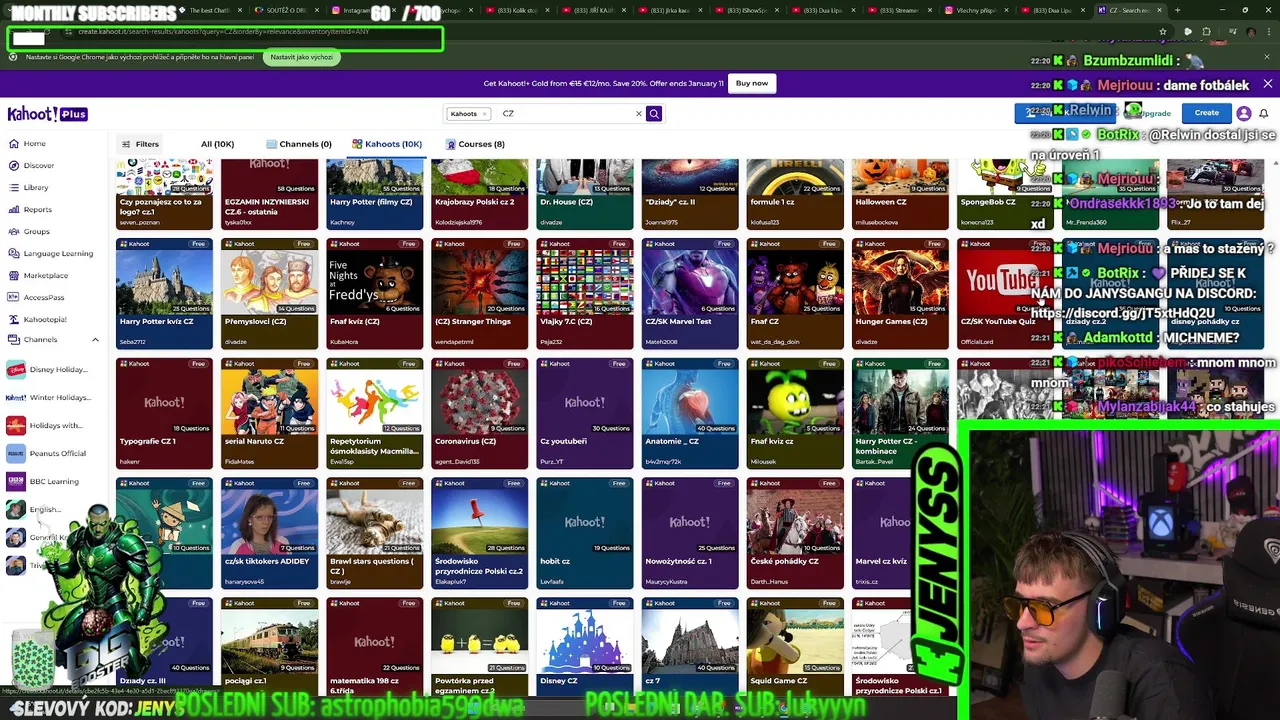The height and width of the screenshot is (720, 1280).
Task: Open the Halloween CZ kahoot
Action: click(900, 194)
